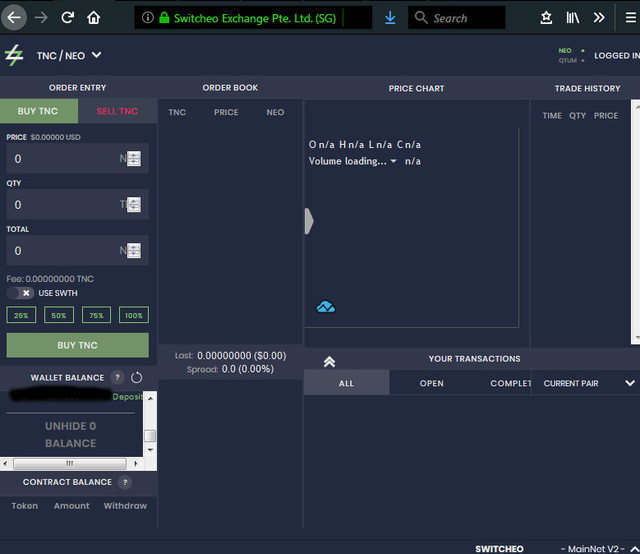Reload the page with refresh icon
The width and height of the screenshot is (640, 554).
(67, 17)
